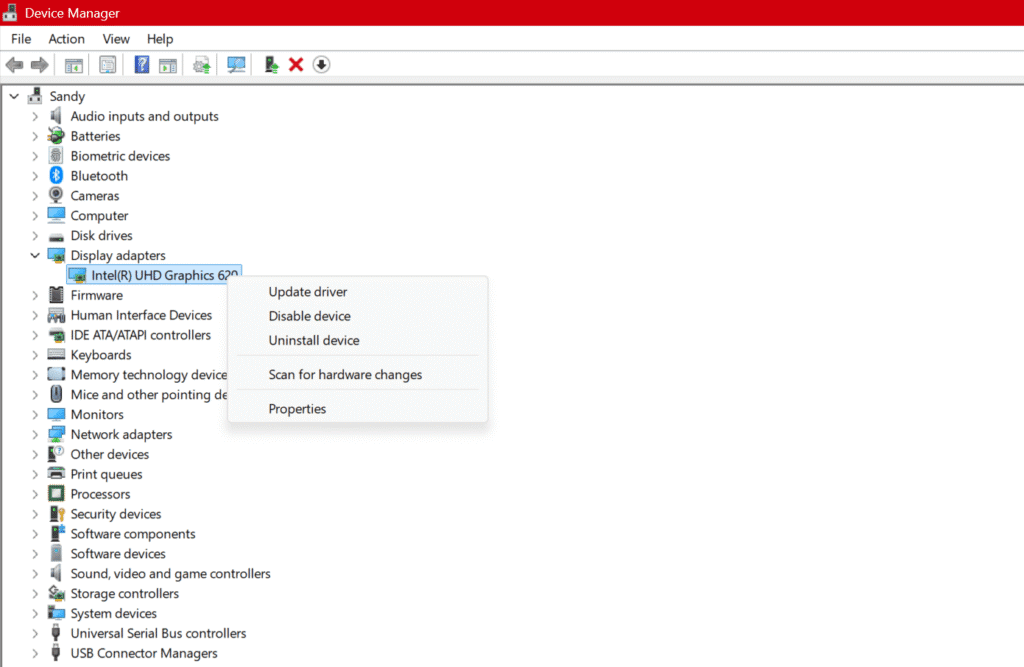Screen dimensions: 1024x667
Task: Click the Show/Hide Console Tree icon
Action: [x=72, y=64]
